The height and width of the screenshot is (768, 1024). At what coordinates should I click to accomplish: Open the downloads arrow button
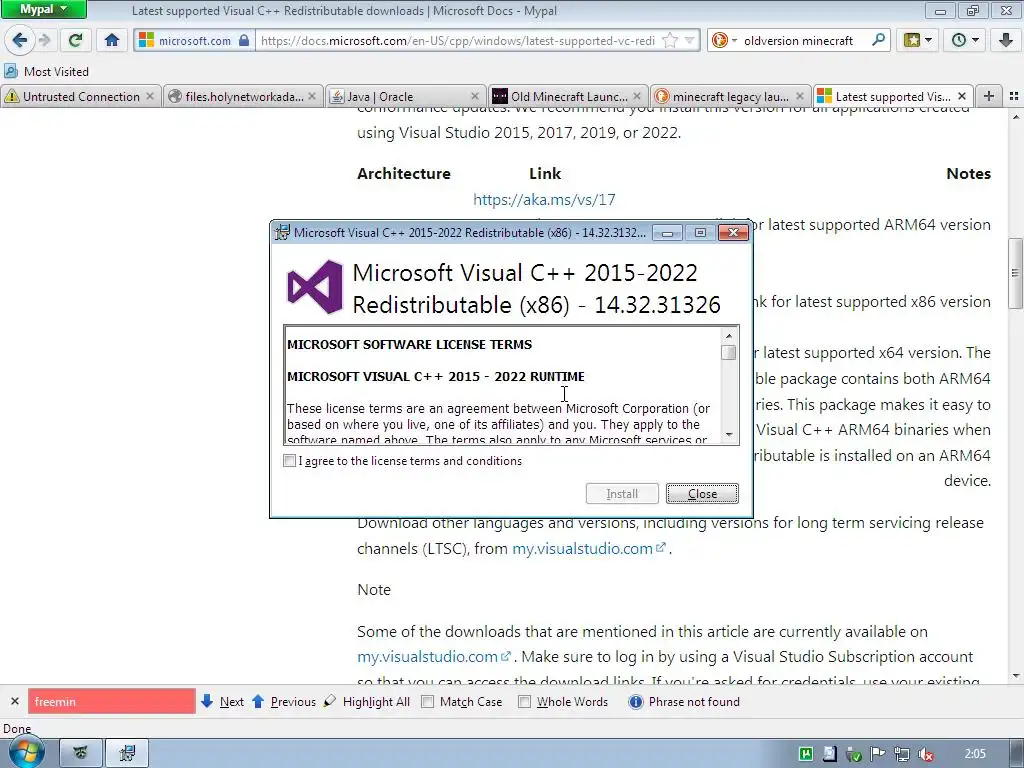[1006, 40]
